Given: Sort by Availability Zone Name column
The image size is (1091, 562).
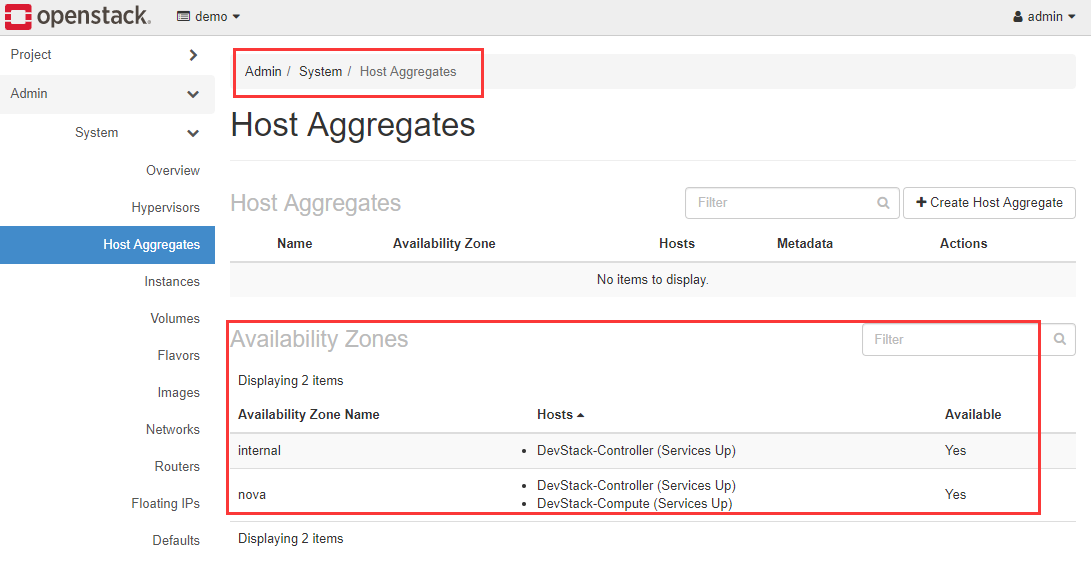Looking at the screenshot, I should tap(308, 415).
